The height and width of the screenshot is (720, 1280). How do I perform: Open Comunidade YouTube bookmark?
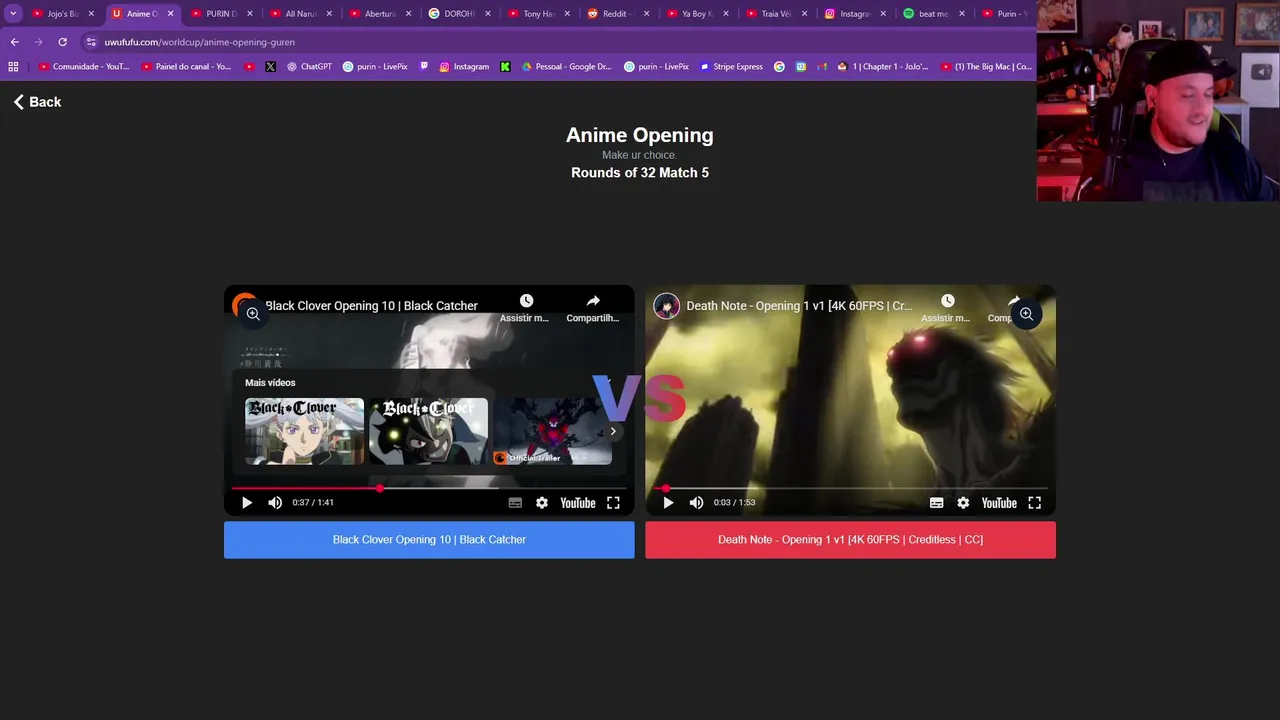tap(84, 67)
